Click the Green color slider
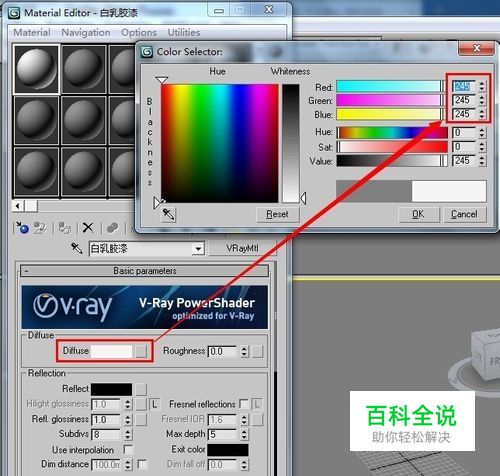This screenshot has width=500, height=476. tap(391, 100)
